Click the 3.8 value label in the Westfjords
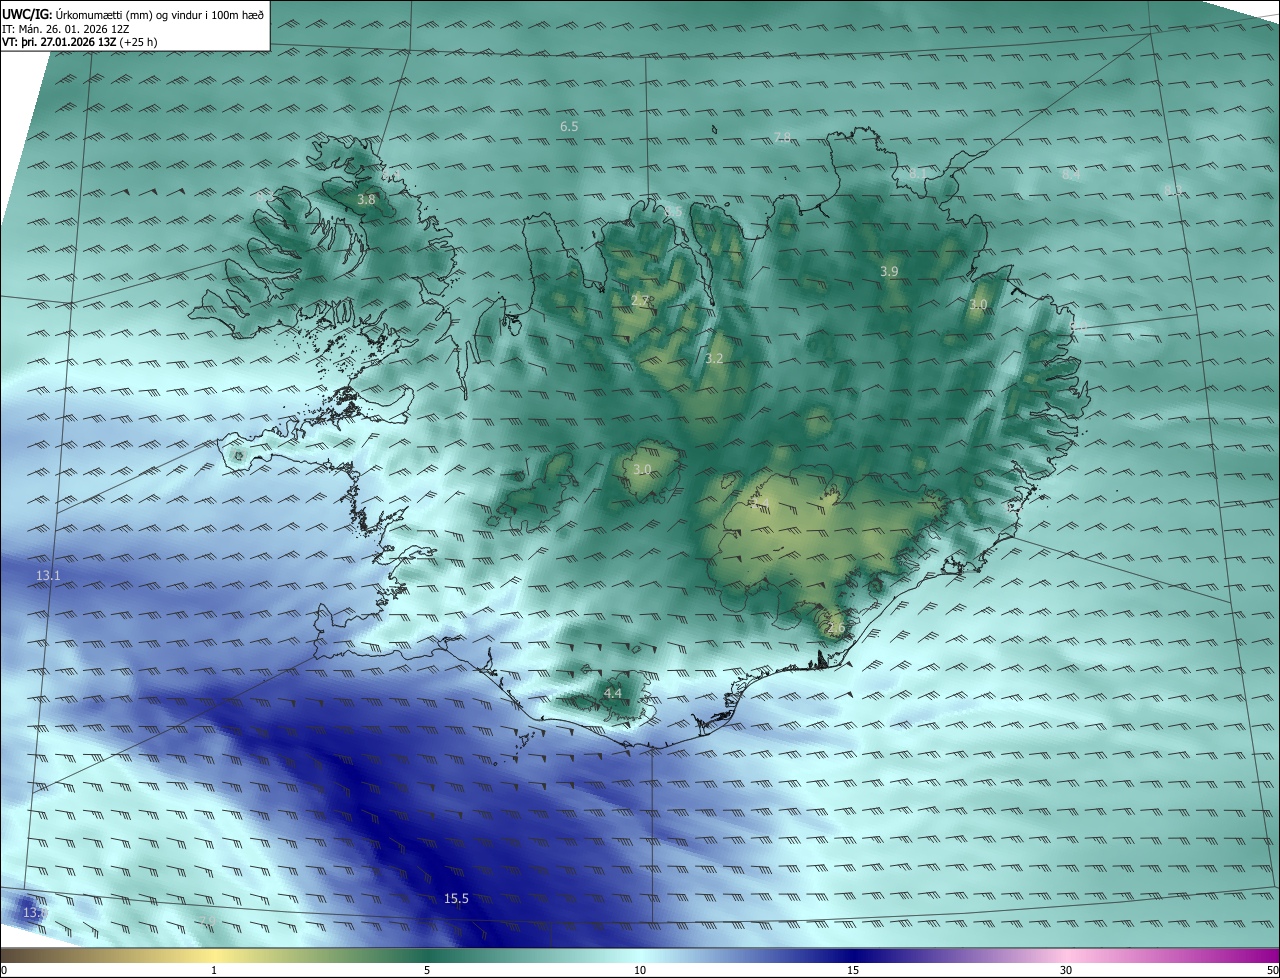This screenshot has width=1280, height=978. tap(366, 200)
